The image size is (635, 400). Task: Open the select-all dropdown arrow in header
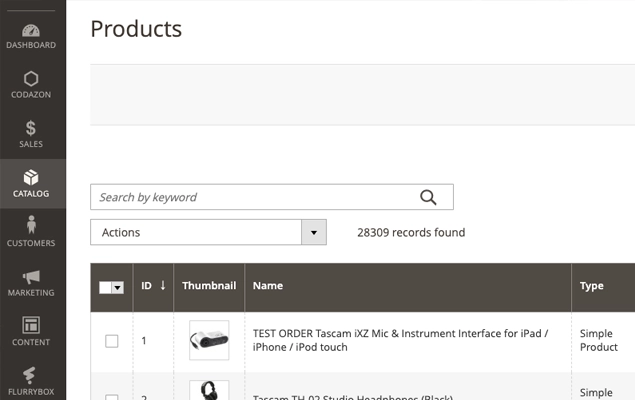point(118,287)
